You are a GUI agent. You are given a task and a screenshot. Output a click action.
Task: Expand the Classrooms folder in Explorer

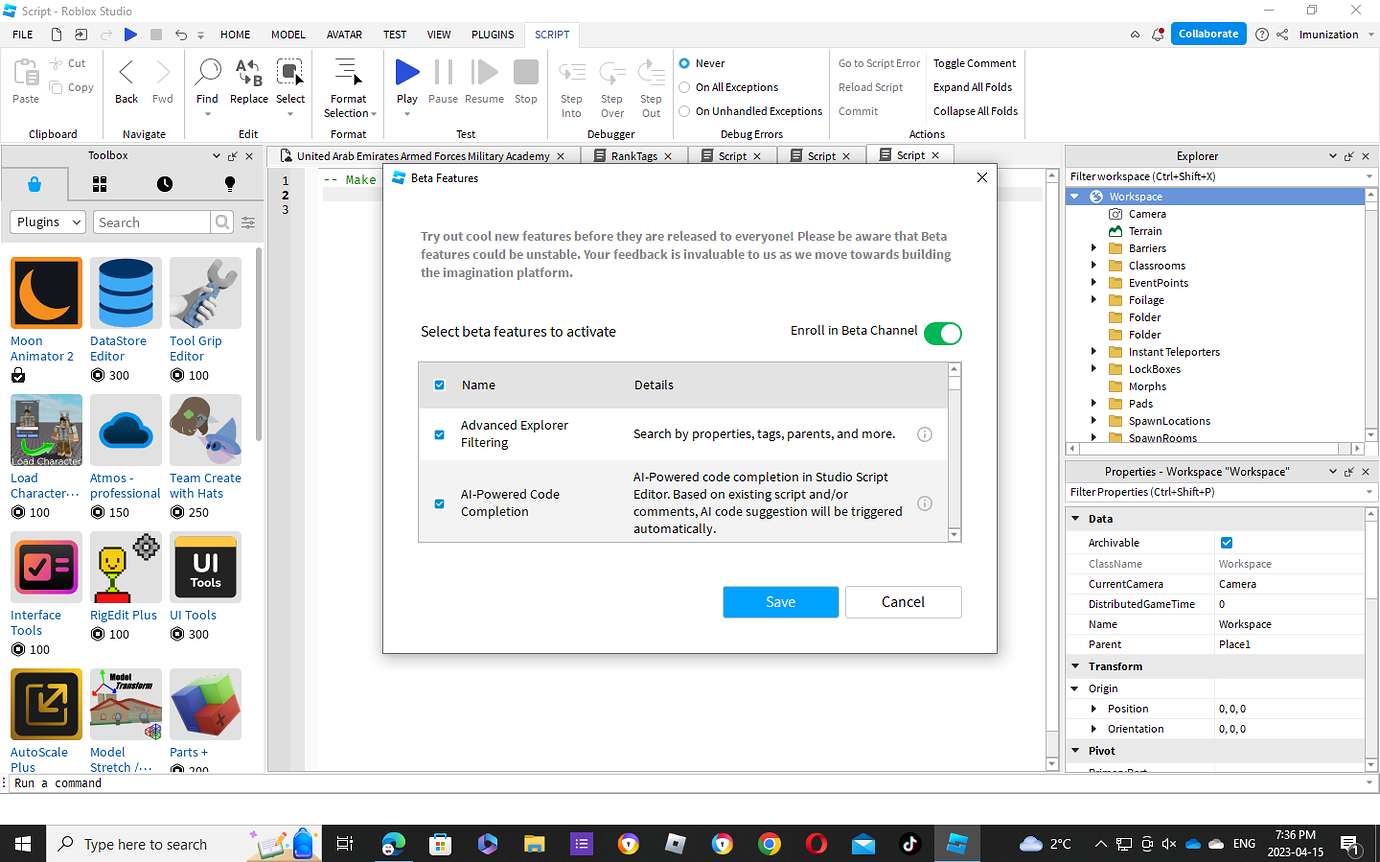1094,265
